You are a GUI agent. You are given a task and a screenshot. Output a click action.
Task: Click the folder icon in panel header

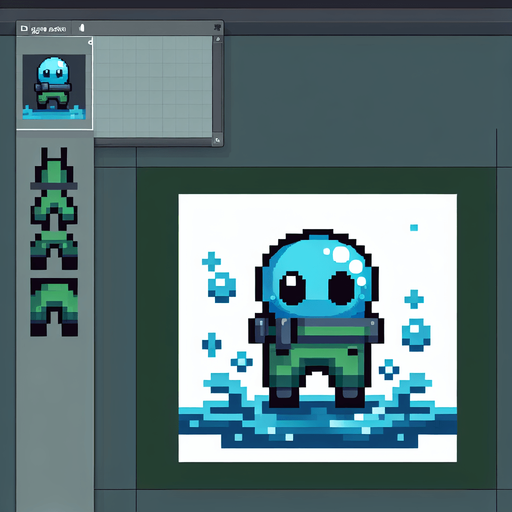(x=24, y=29)
